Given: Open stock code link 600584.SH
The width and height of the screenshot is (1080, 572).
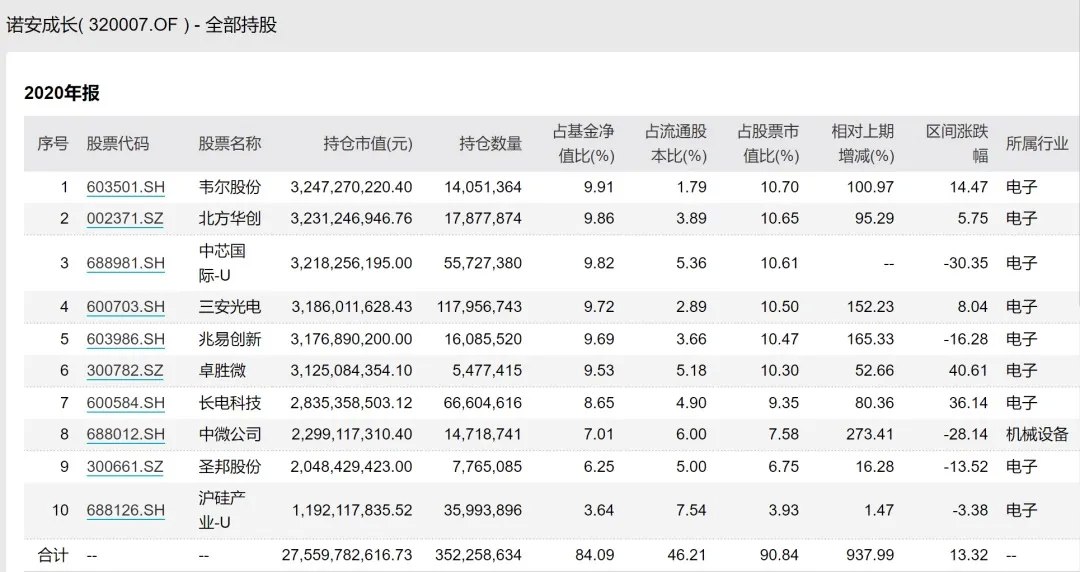Looking at the screenshot, I should [x=125, y=402].
